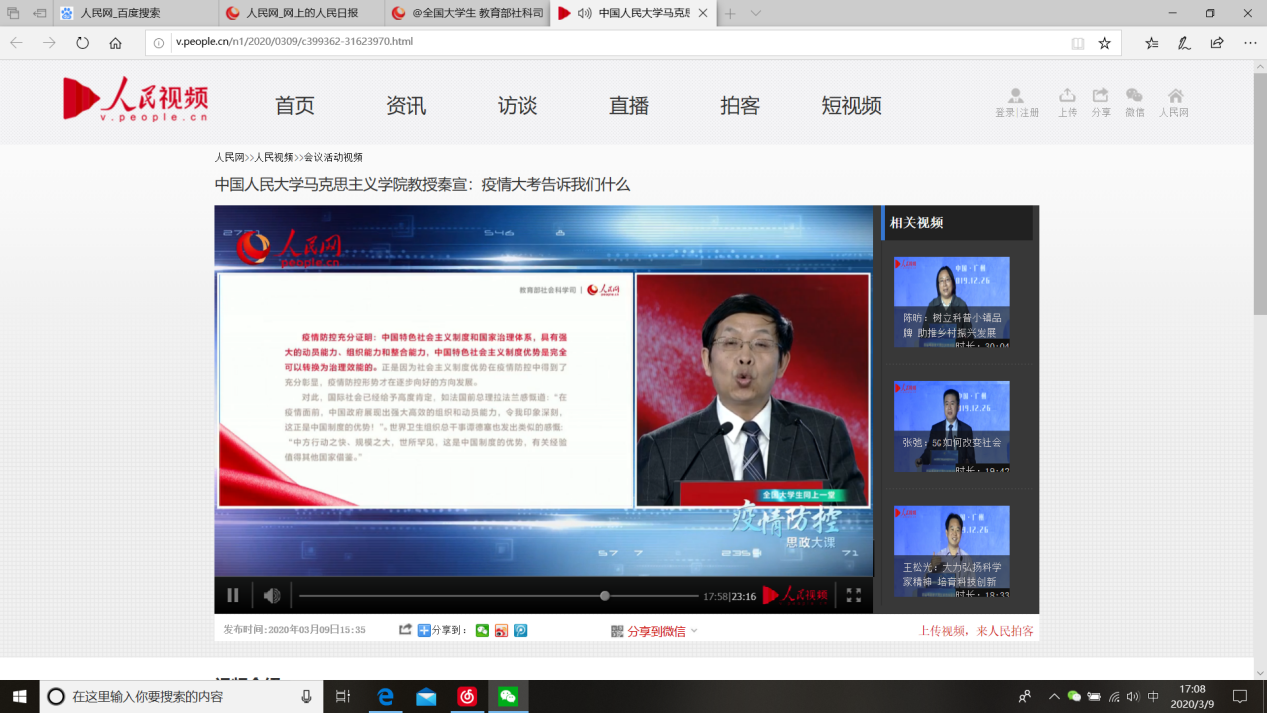The height and width of the screenshot is (713, 1267).
Task: Open the 张强 5G related video thumbnail
Action: [x=951, y=426]
